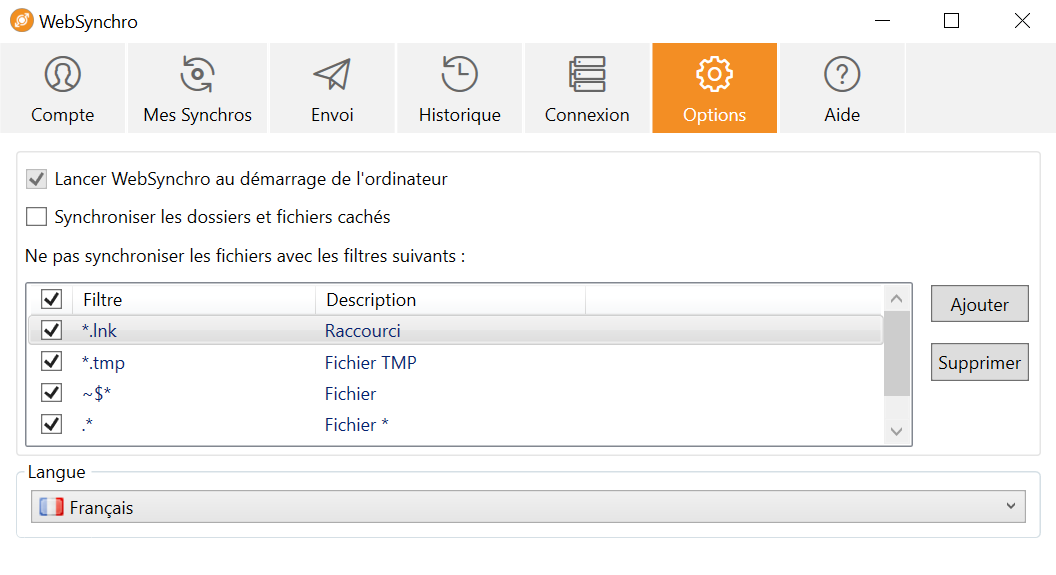Click the Supprimer button
Viewport: 1056px width, 575px height.
coord(979,362)
